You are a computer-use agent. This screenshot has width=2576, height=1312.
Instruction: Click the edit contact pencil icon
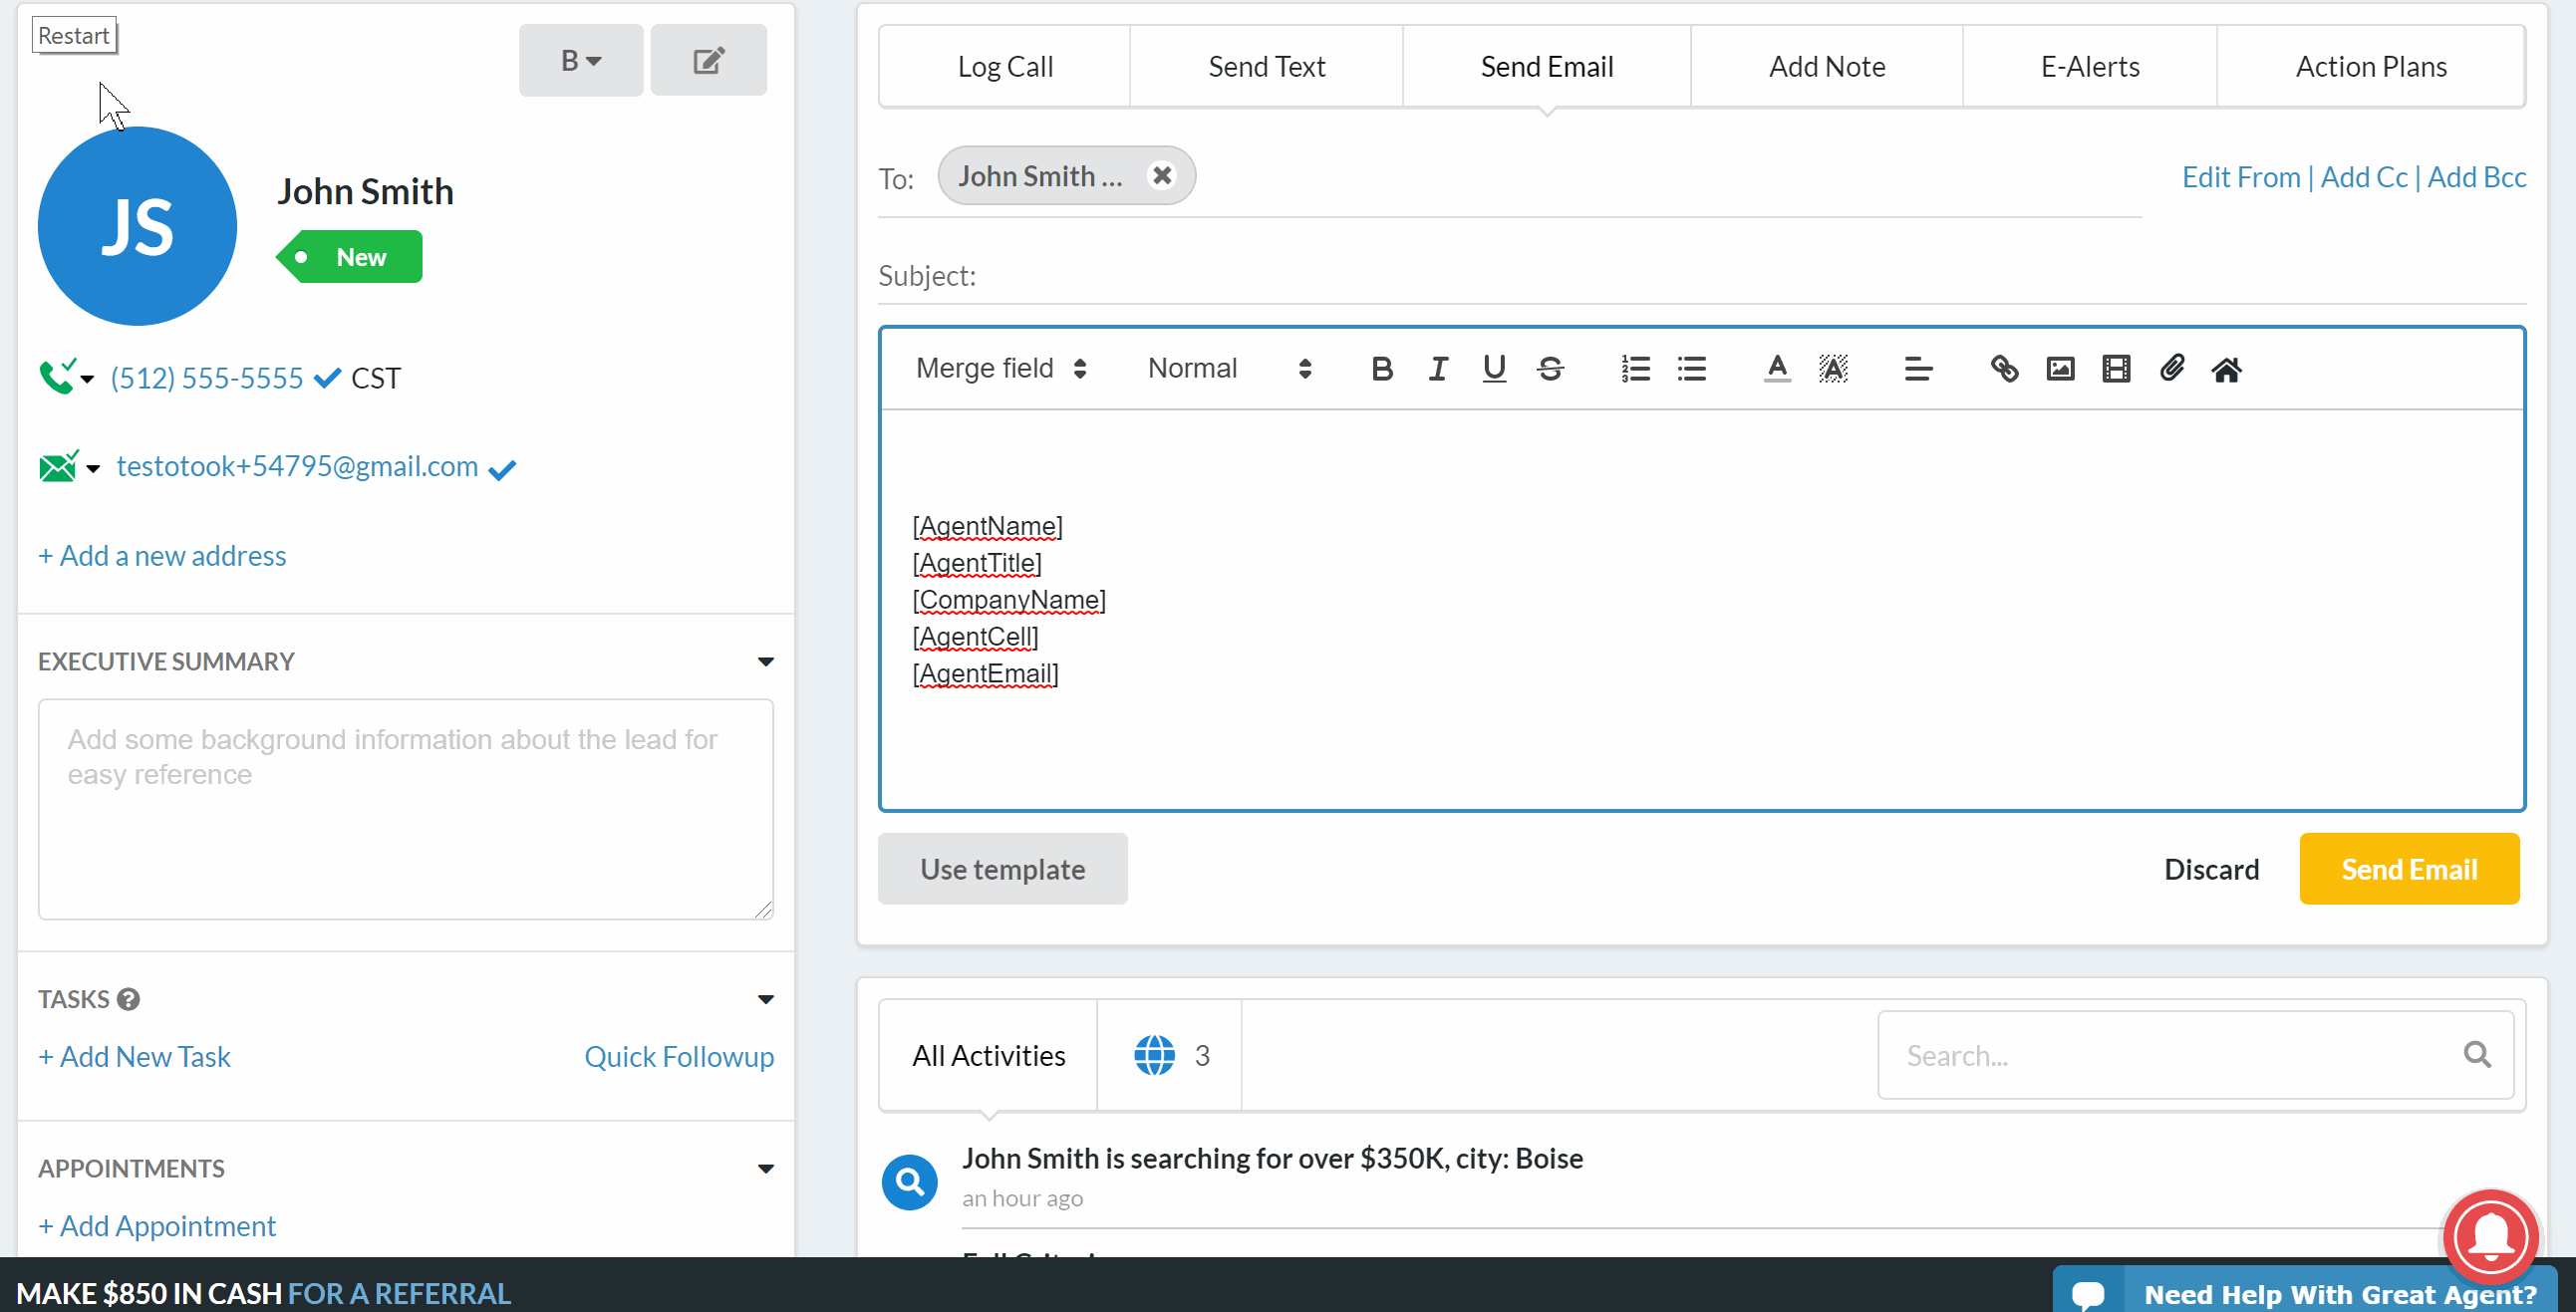pos(708,61)
